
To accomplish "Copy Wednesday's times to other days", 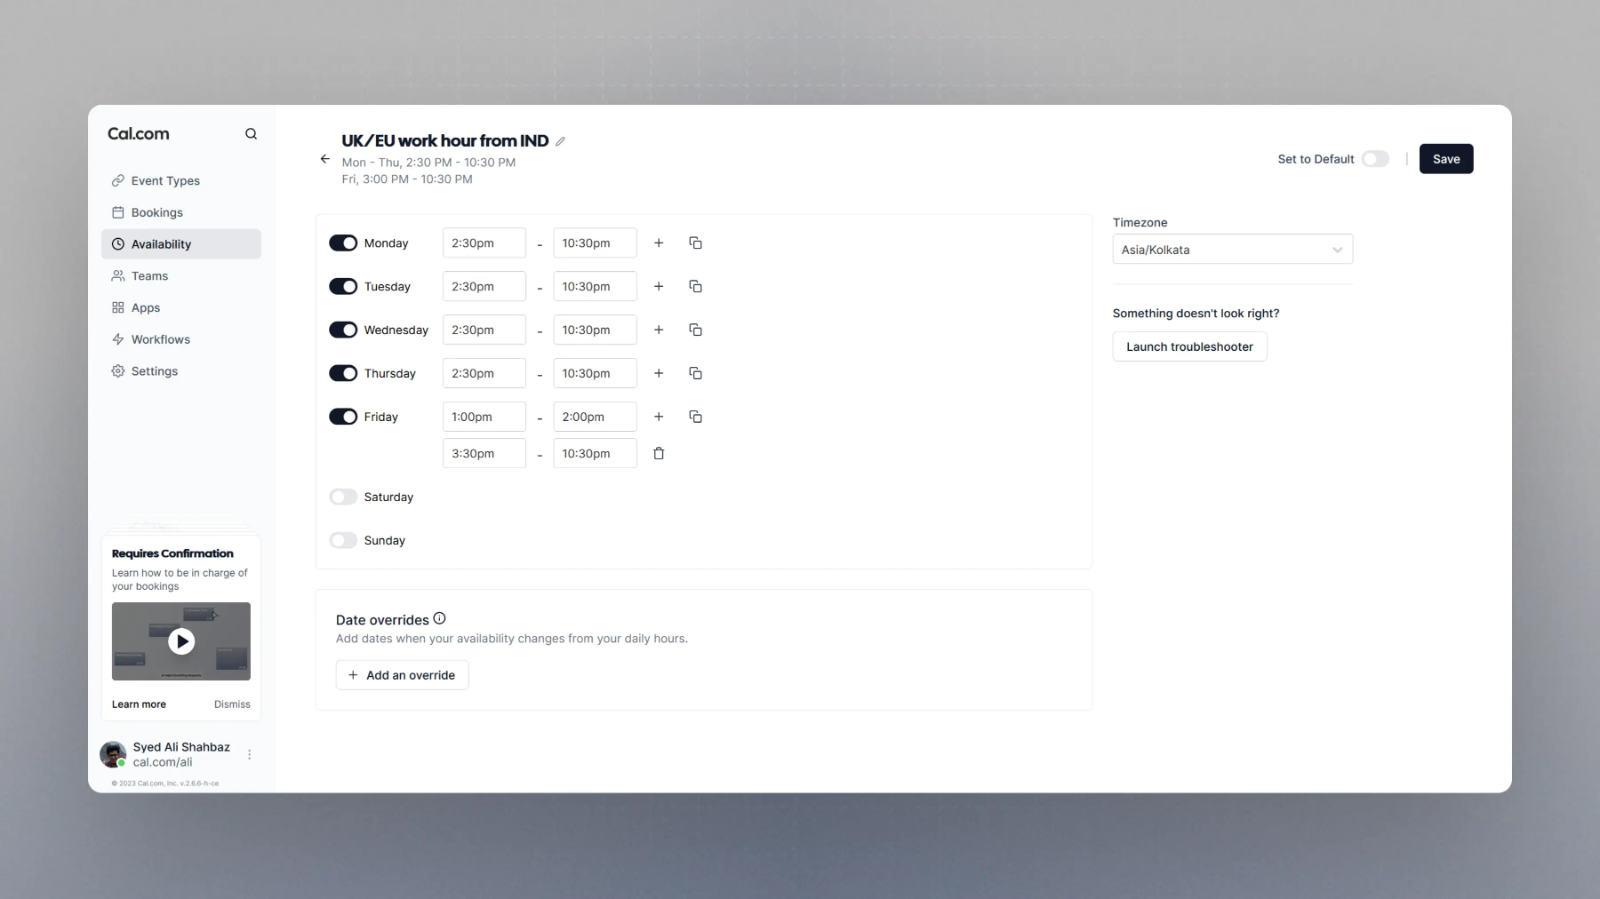I will 696,330.
